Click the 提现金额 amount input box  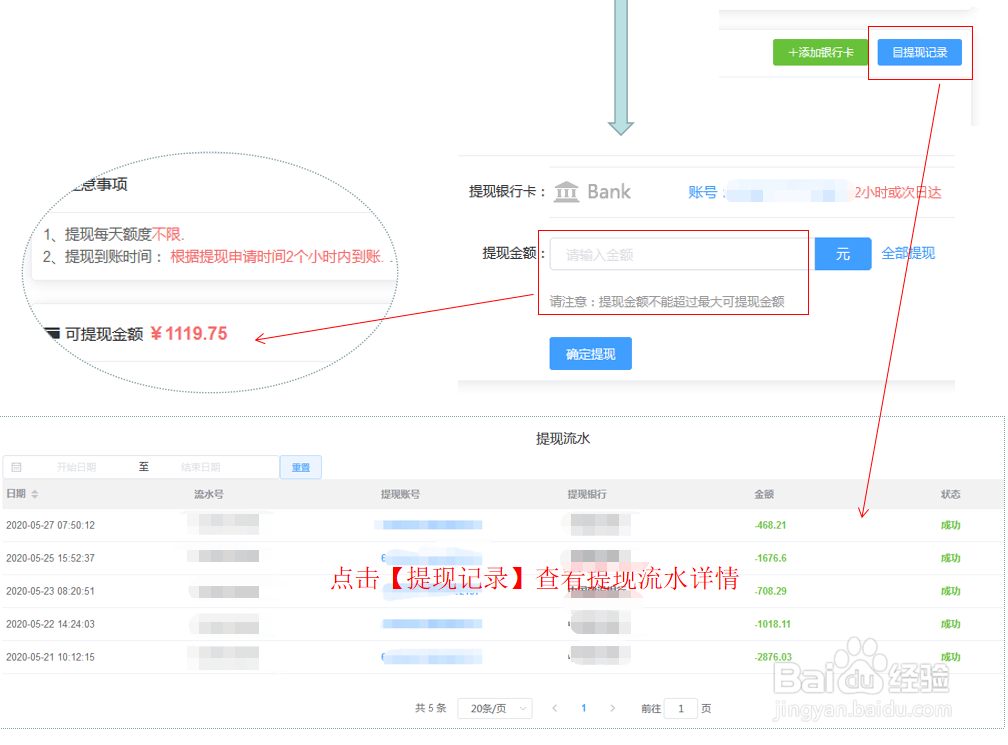pyautogui.click(x=678, y=254)
